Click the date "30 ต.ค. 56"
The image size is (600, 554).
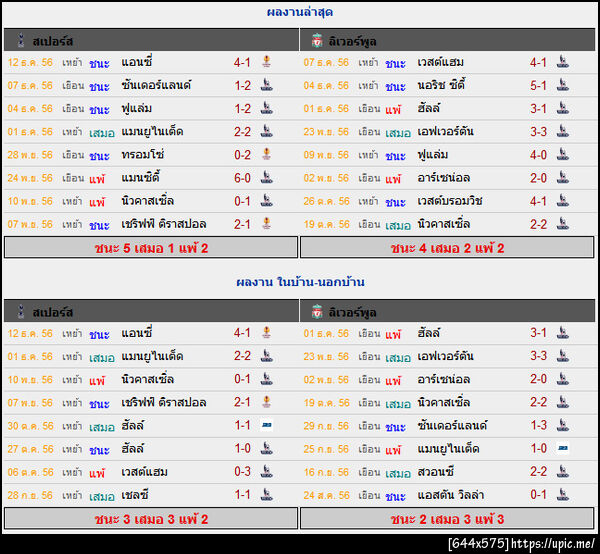click(30, 425)
